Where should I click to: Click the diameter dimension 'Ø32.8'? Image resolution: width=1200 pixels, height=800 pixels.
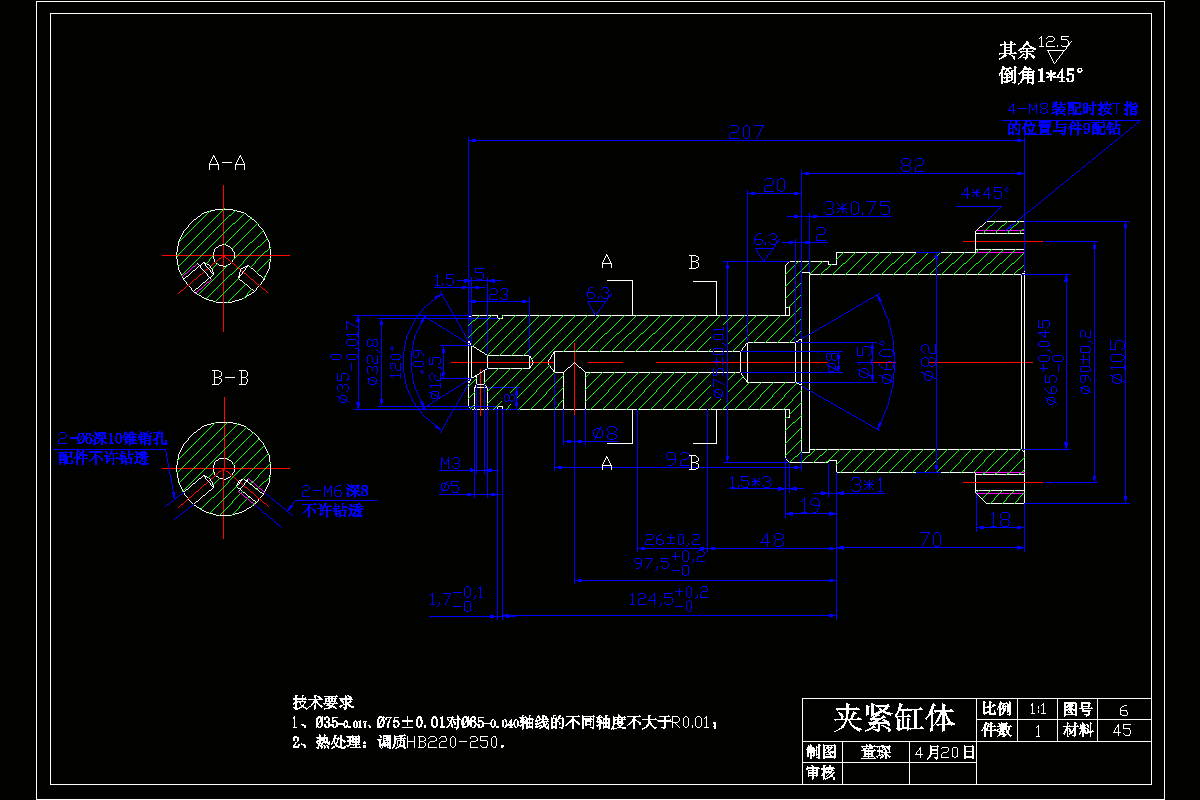click(374, 361)
